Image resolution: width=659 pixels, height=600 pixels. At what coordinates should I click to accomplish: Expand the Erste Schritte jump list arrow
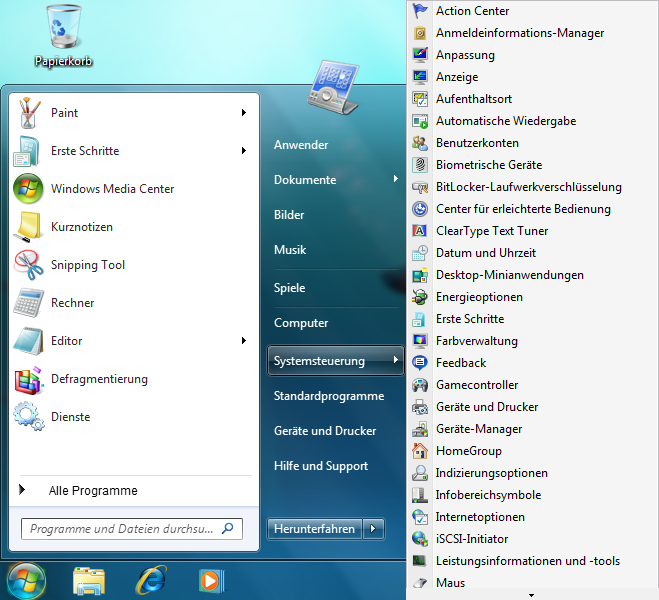(244, 150)
